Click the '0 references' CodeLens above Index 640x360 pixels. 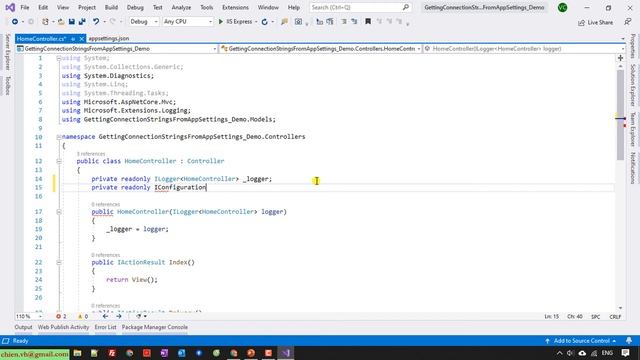pos(106,255)
